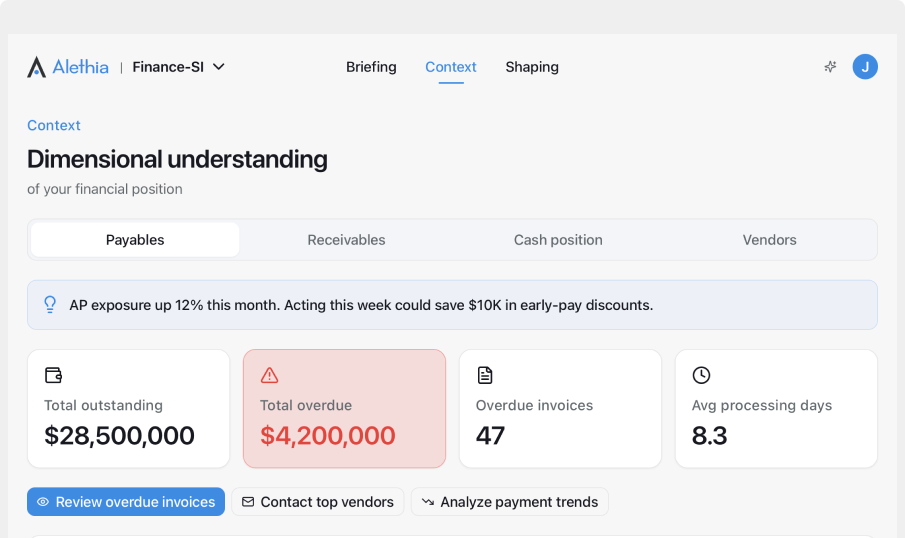Viewport: 905px width, 538px height.
Task: Select the Context navigation tab
Action: (x=451, y=67)
